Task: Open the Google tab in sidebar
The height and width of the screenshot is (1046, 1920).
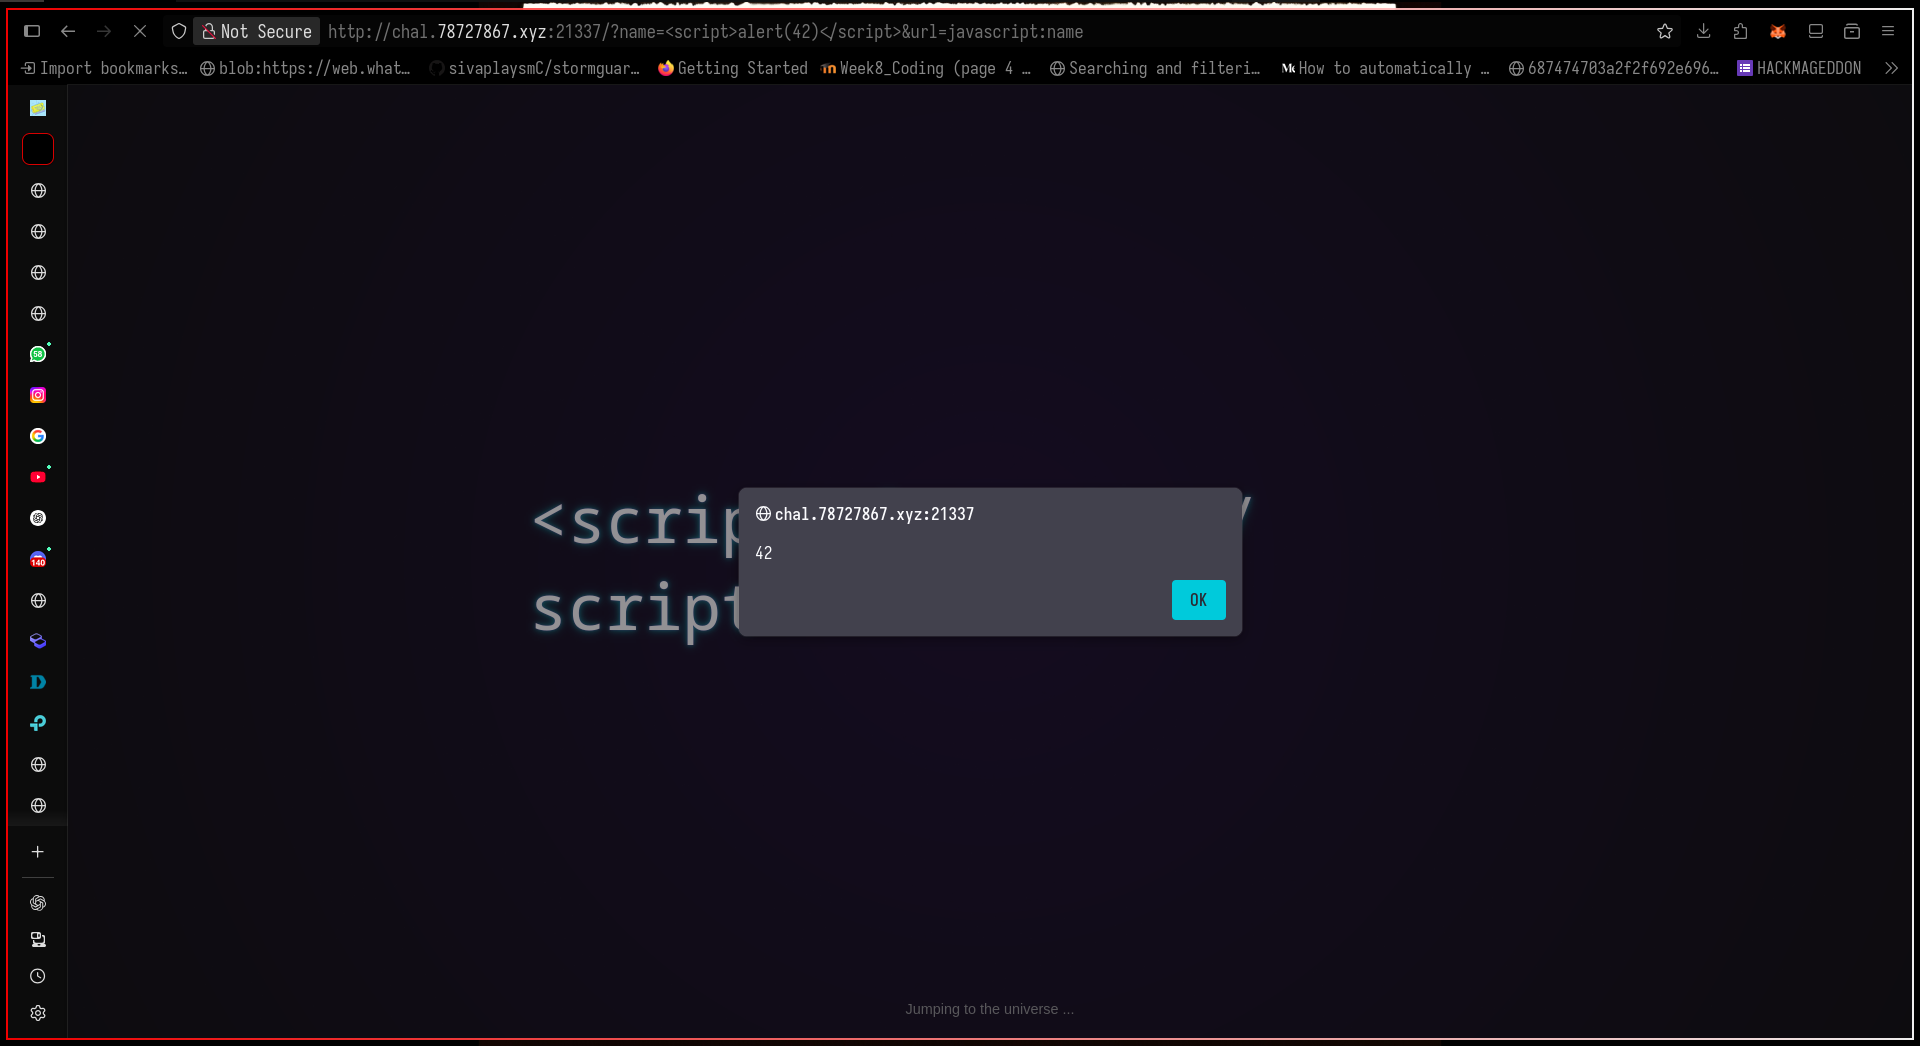Action: point(38,436)
